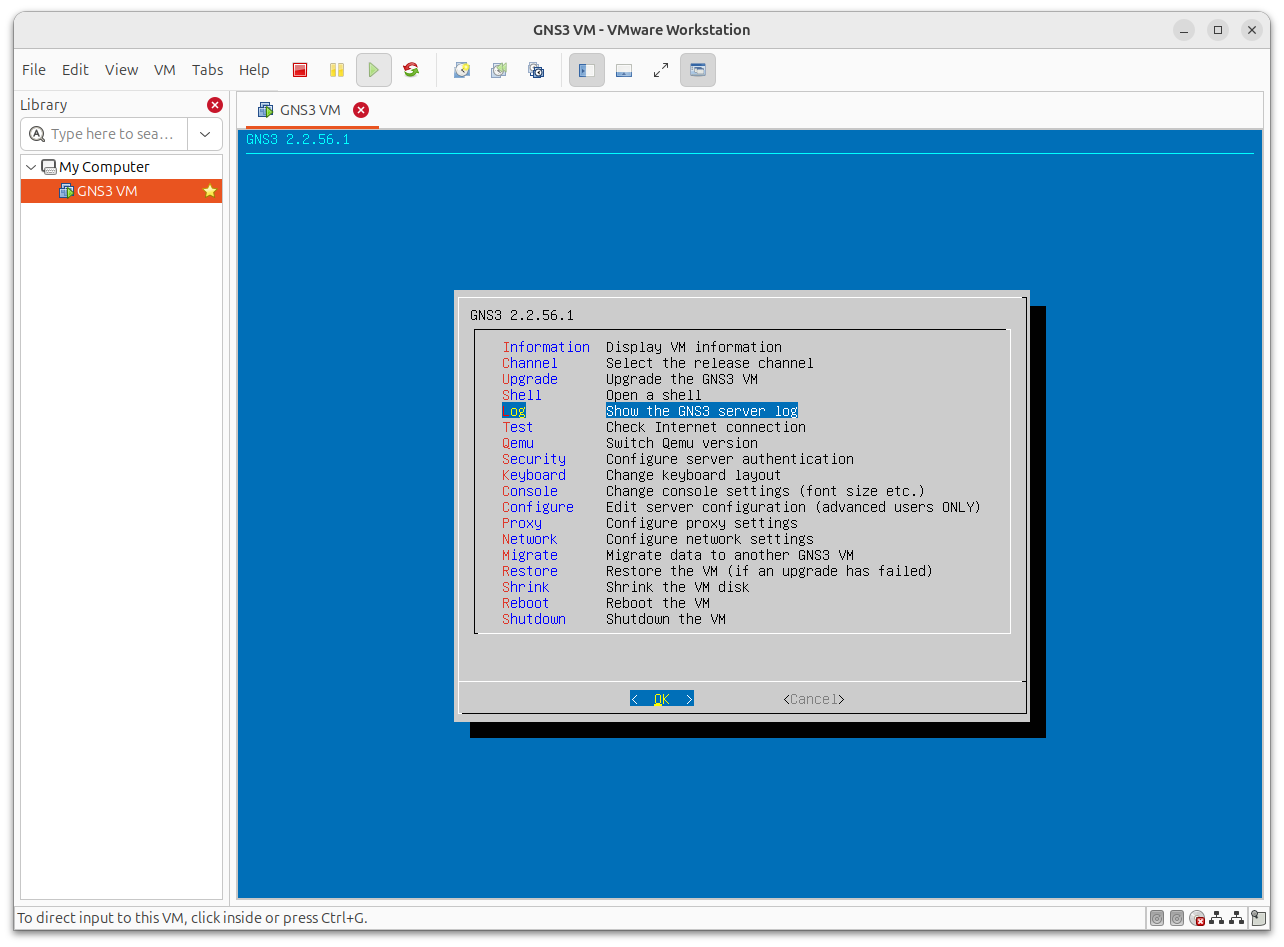Select GNS3 VM in the library tree
The height and width of the screenshot is (947, 1284).
point(121,191)
